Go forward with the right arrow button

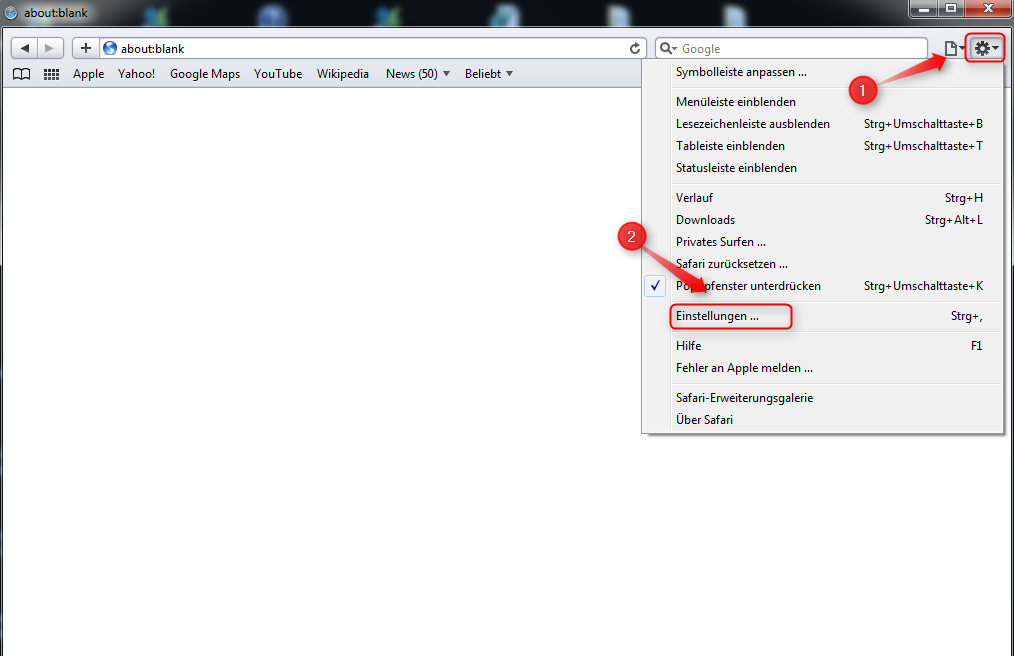[x=50, y=49]
